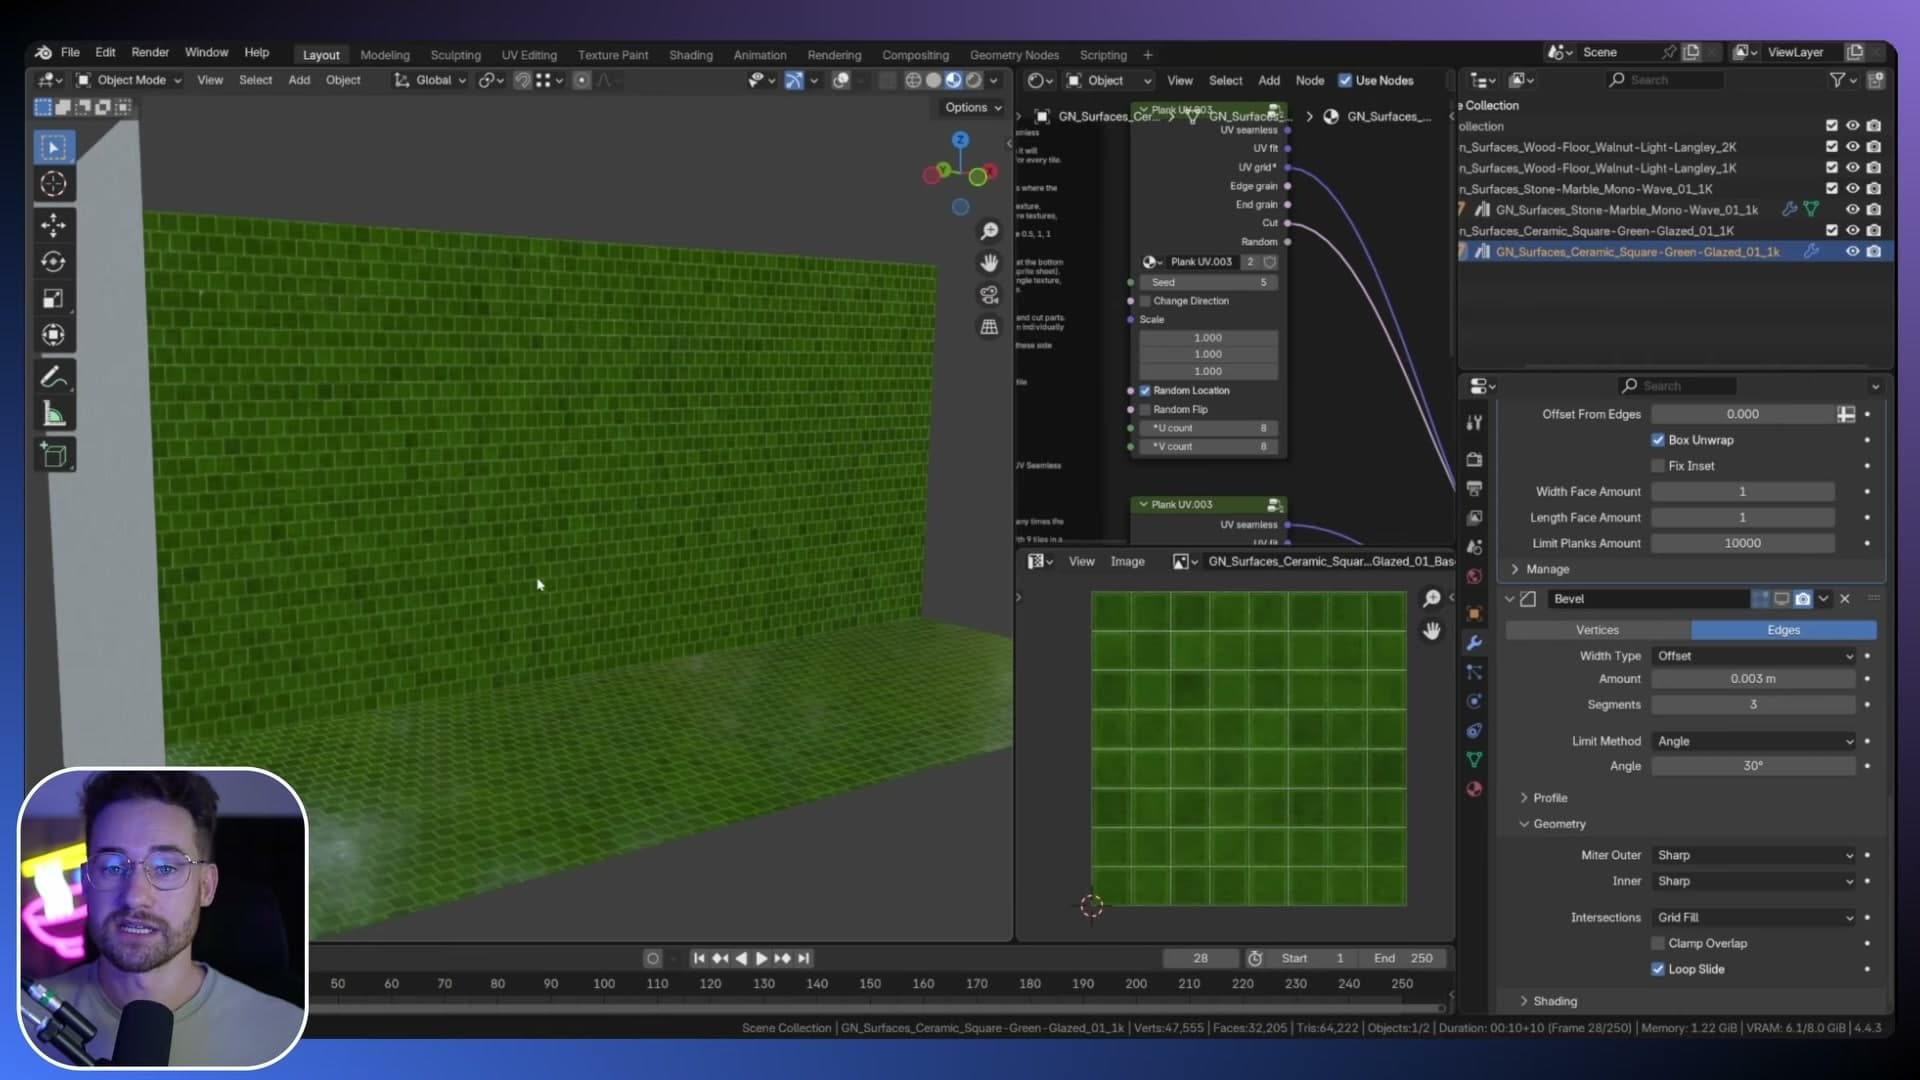Switch to the Shading workspace tab
This screenshot has width=1920, height=1080.
click(x=691, y=55)
